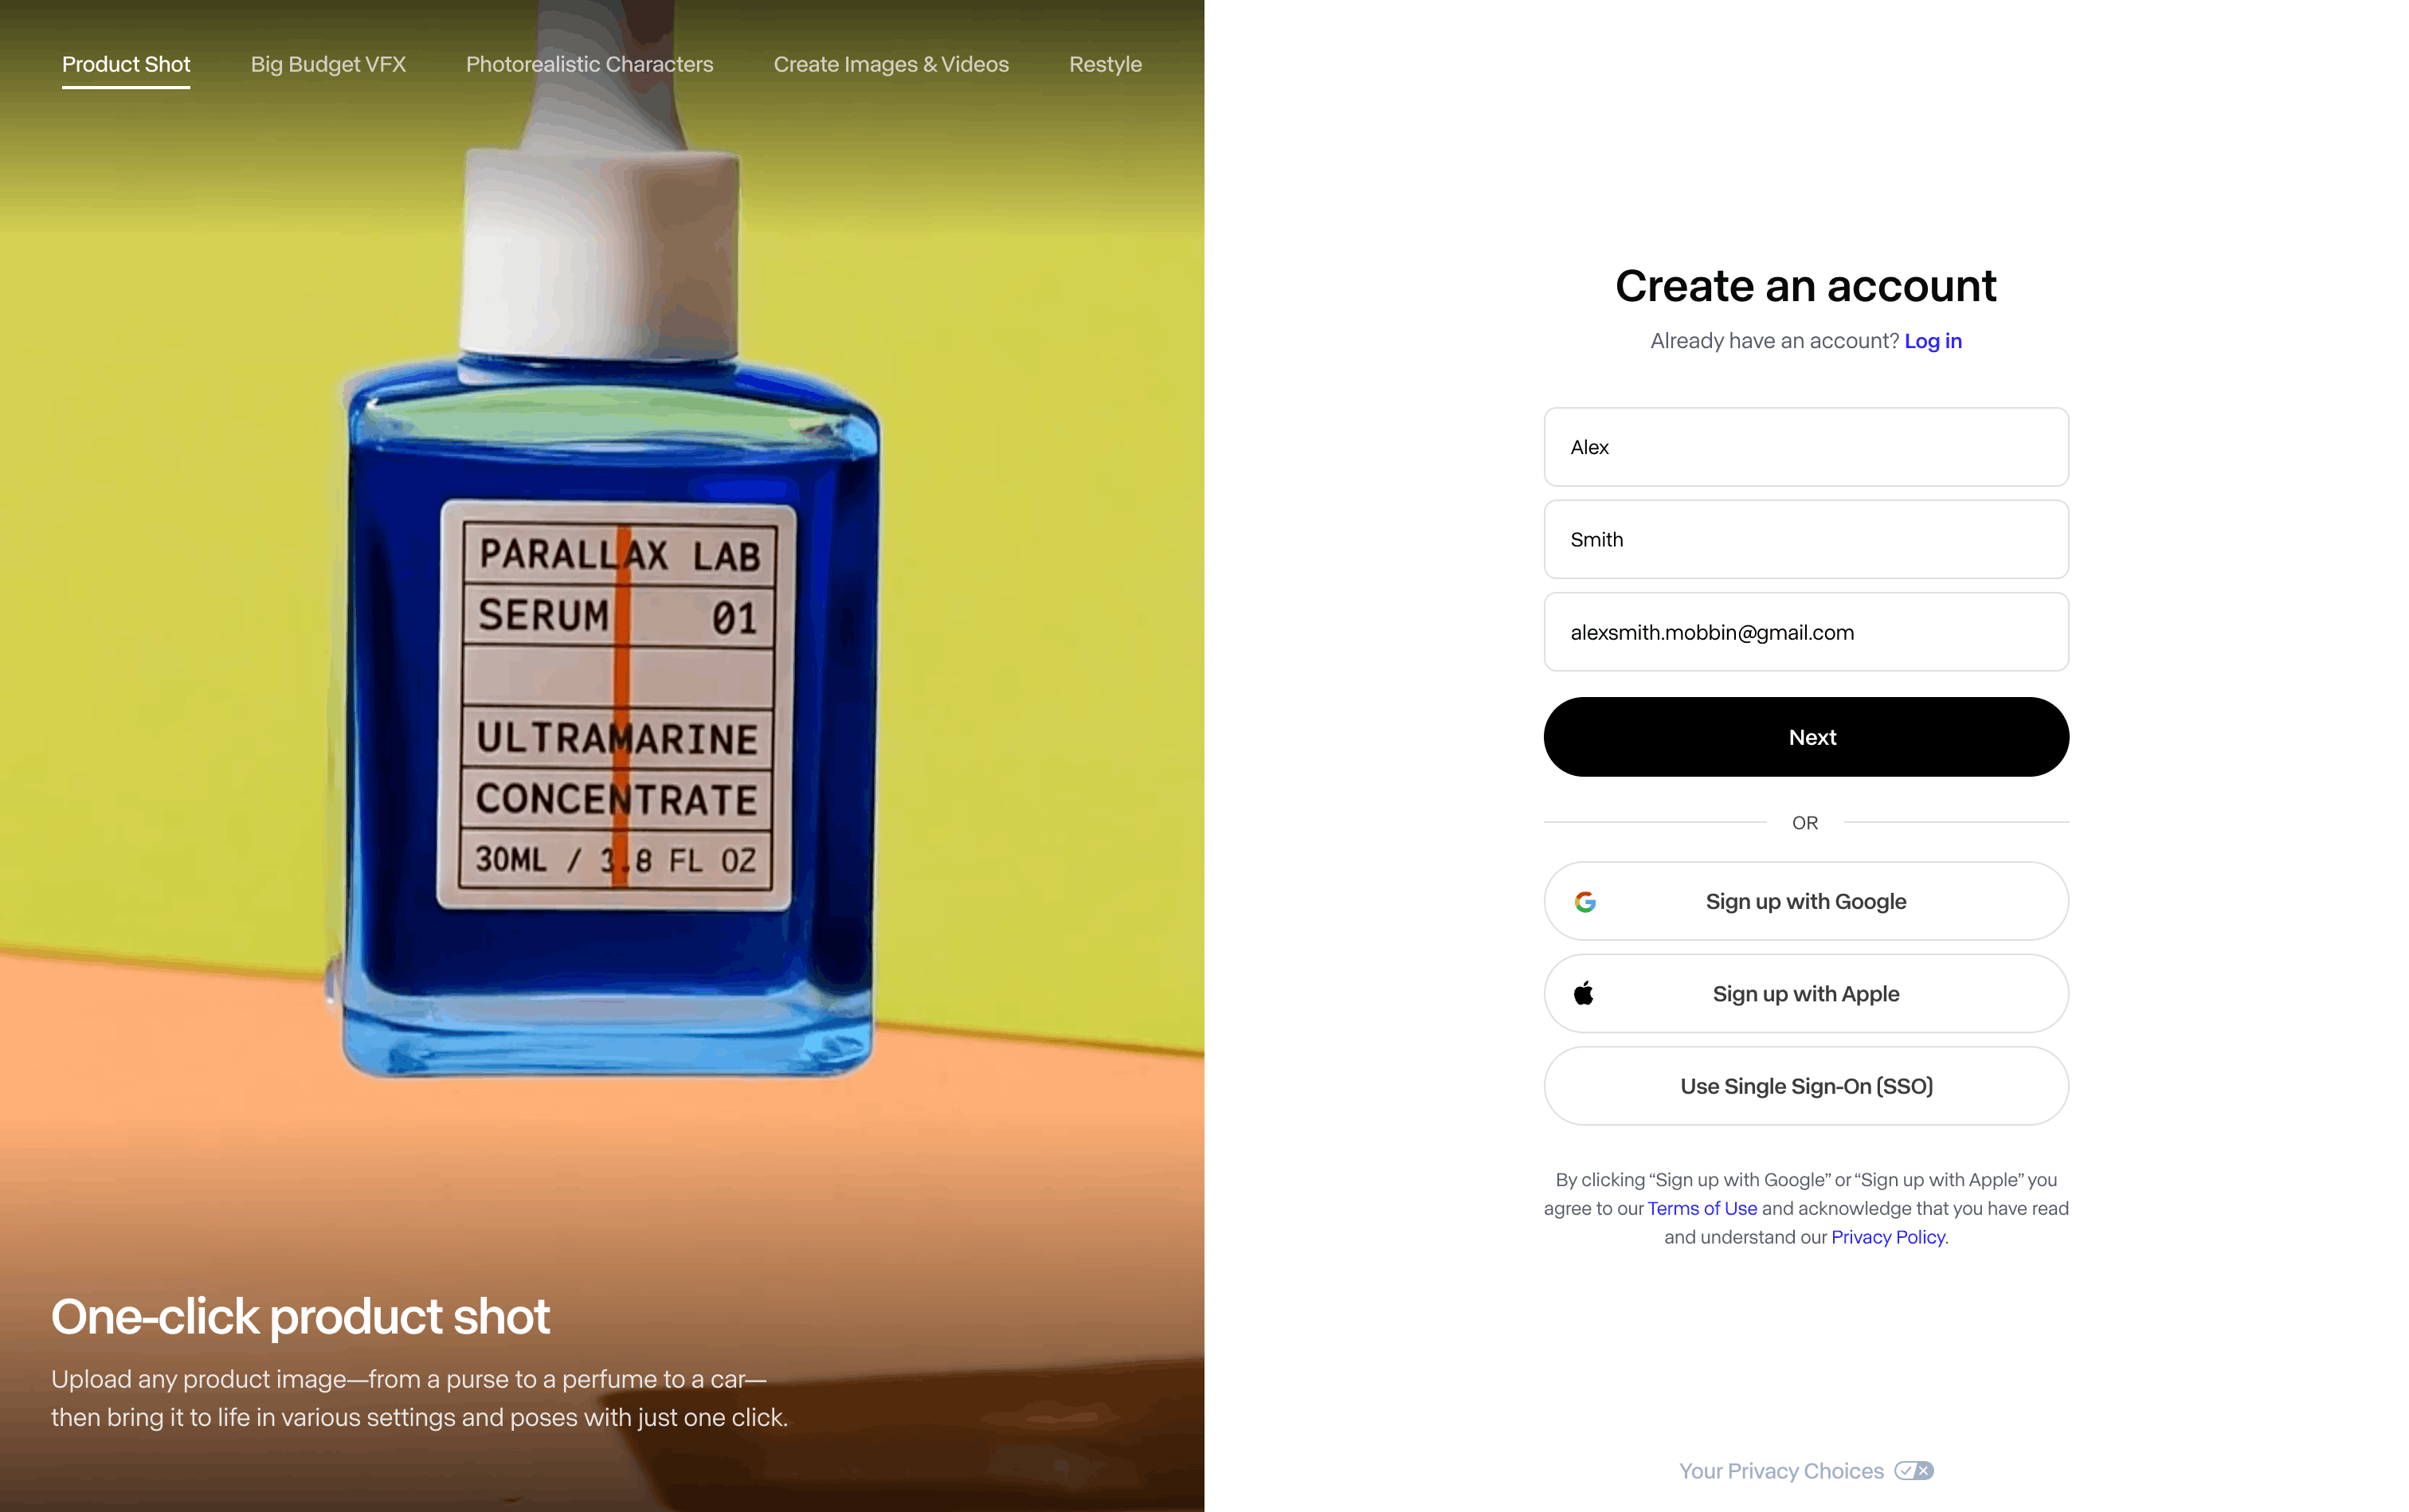Click the black Next button
Image resolution: width=2409 pixels, height=1512 pixels.
pyautogui.click(x=1806, y=737)
